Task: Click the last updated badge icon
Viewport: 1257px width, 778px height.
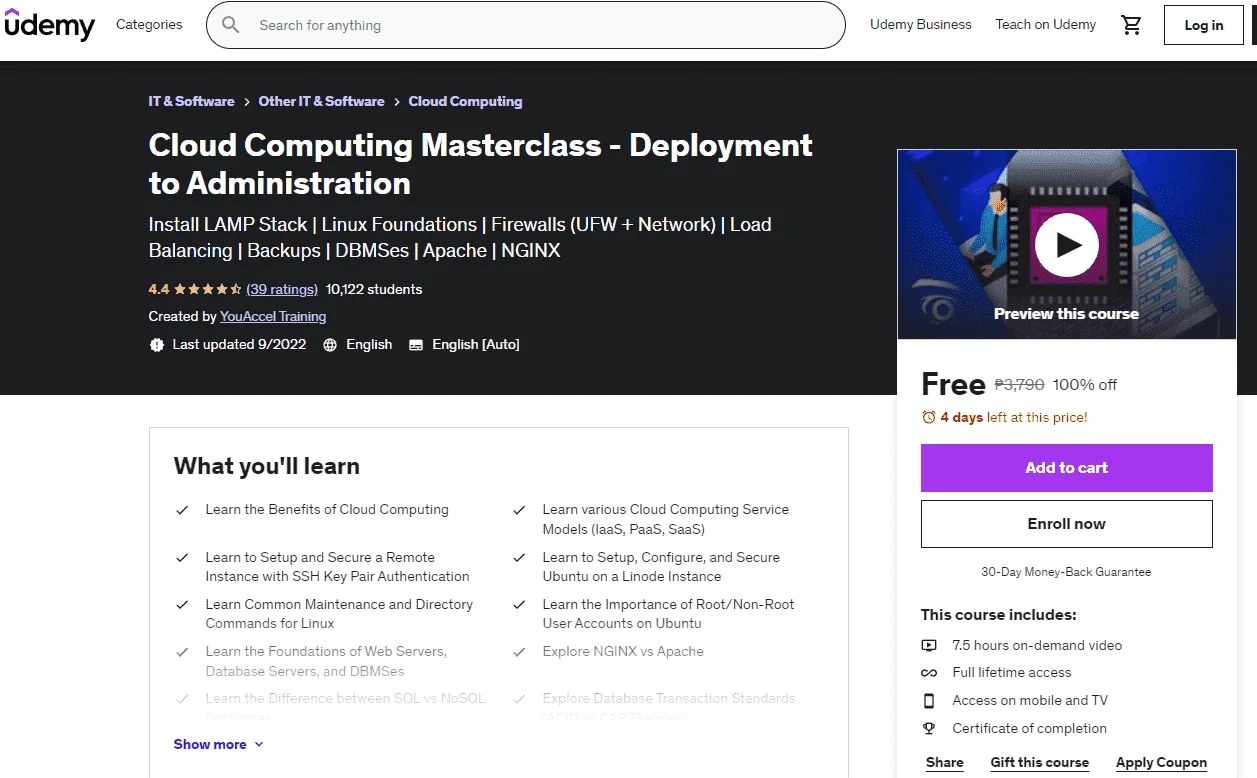Action: click(x=156, y=344)
